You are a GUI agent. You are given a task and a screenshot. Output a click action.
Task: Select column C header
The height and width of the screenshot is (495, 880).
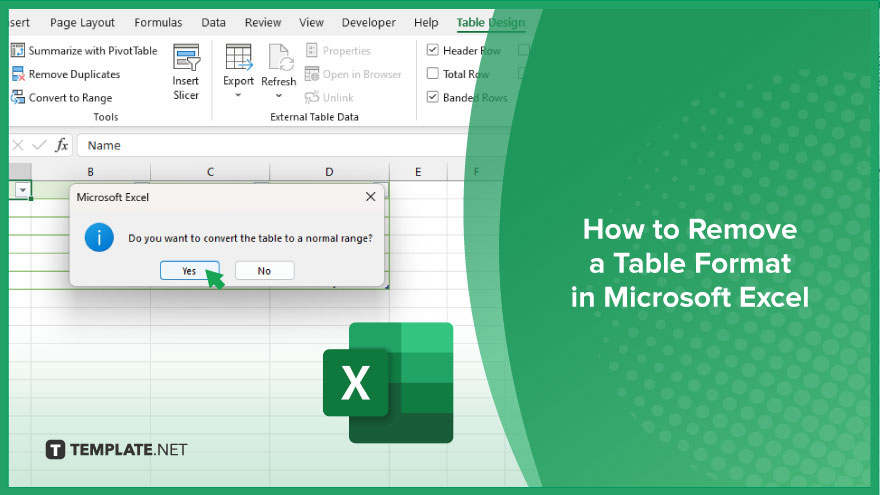(210, 172)
